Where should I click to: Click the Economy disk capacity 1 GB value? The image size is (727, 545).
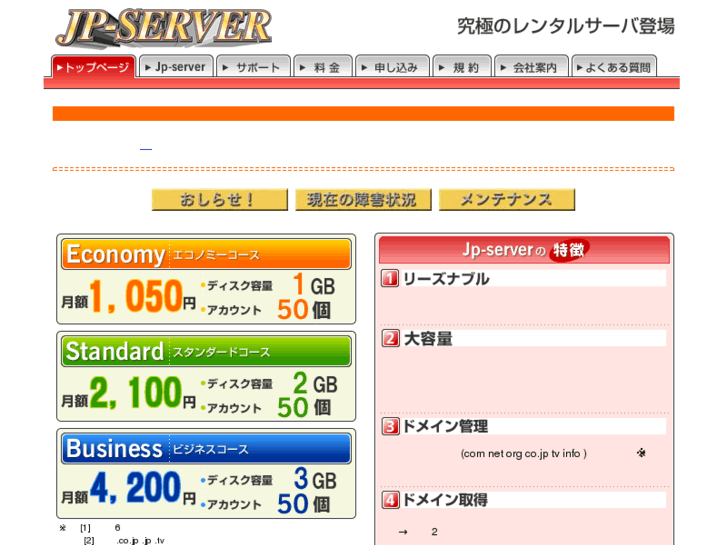point(314,284)
